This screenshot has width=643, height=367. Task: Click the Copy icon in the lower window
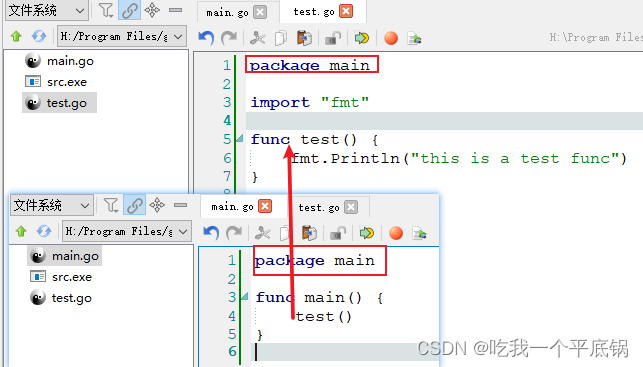285,233
